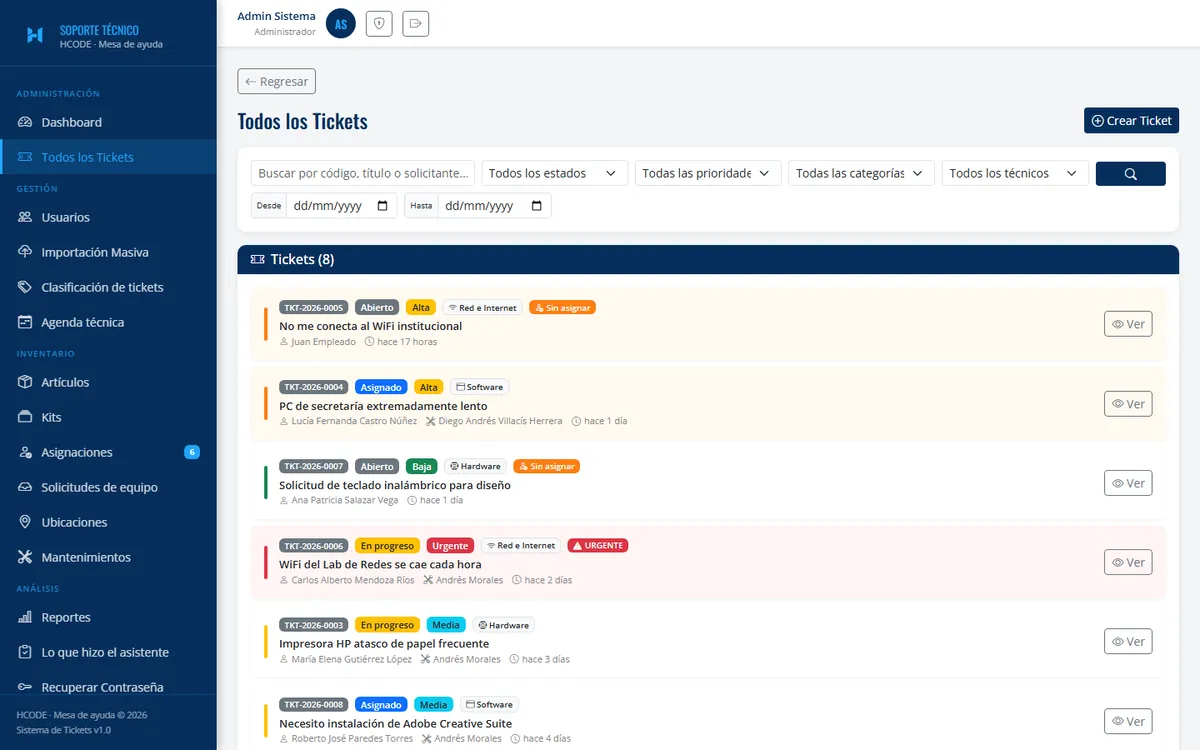Click the TKT-2026-0004 ticket code badge

tap(314, 387)
